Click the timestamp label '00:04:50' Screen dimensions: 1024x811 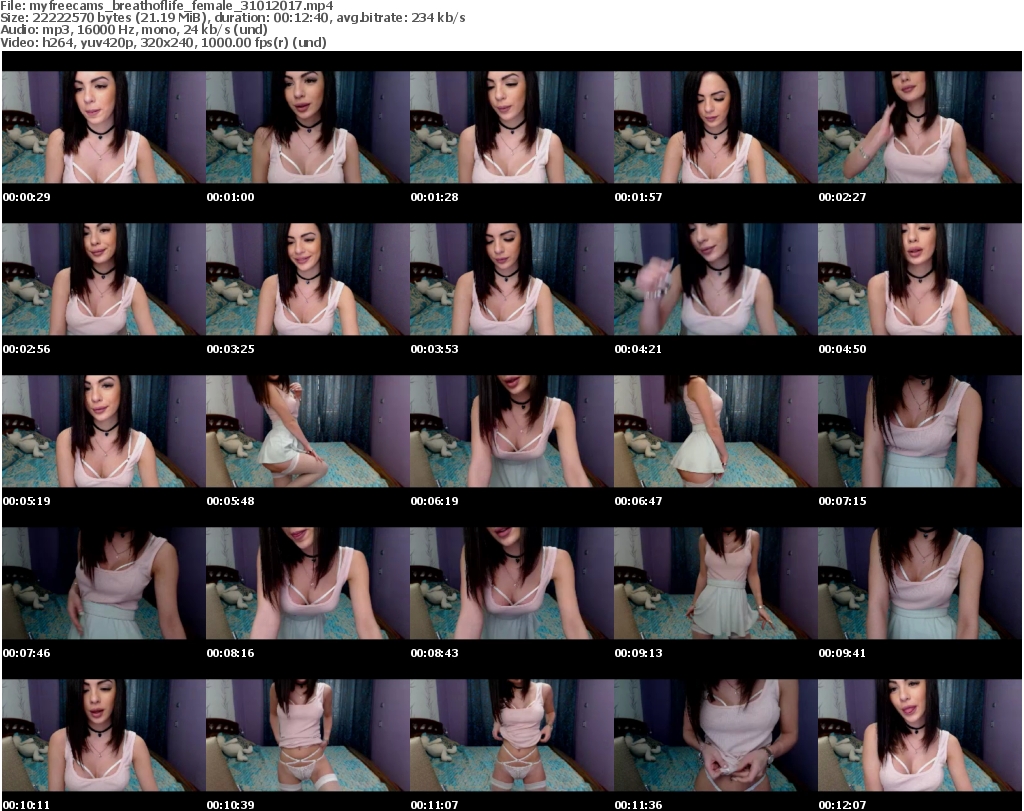point(842,349)
